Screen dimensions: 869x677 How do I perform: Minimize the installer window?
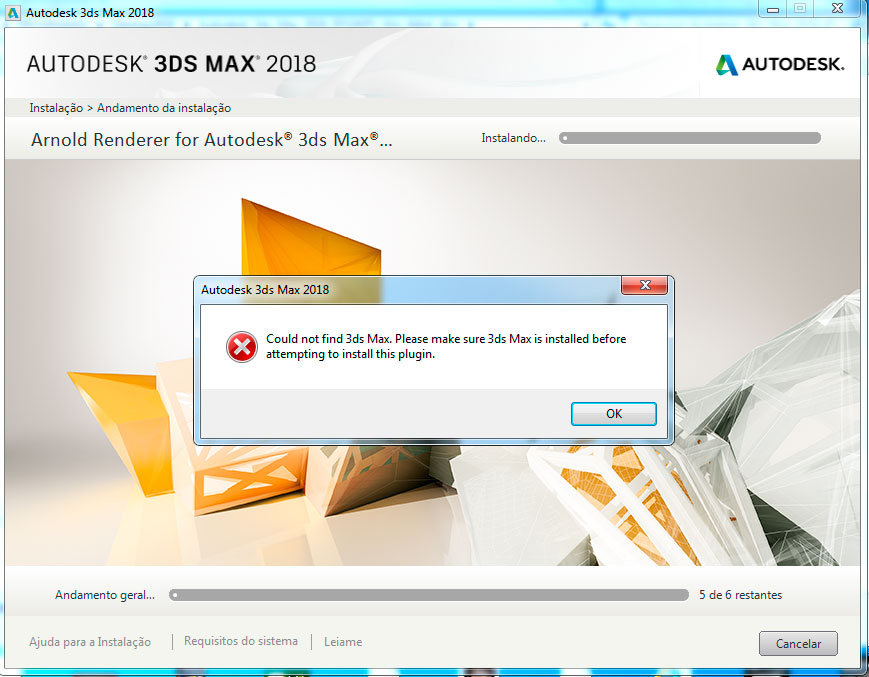click(x=773, y=9)
